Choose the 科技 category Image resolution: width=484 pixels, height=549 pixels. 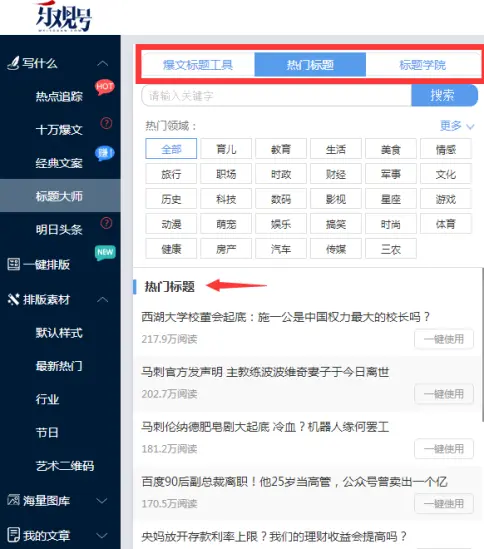click(x=226, y=199)
